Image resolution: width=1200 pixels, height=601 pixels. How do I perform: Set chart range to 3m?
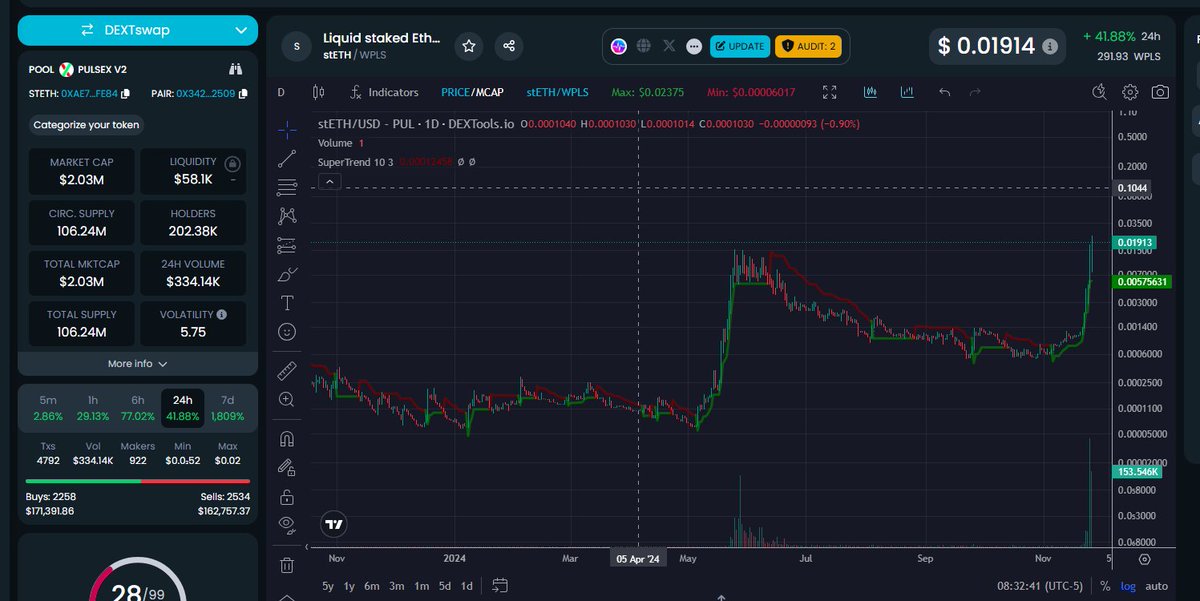tap(397, 586)
